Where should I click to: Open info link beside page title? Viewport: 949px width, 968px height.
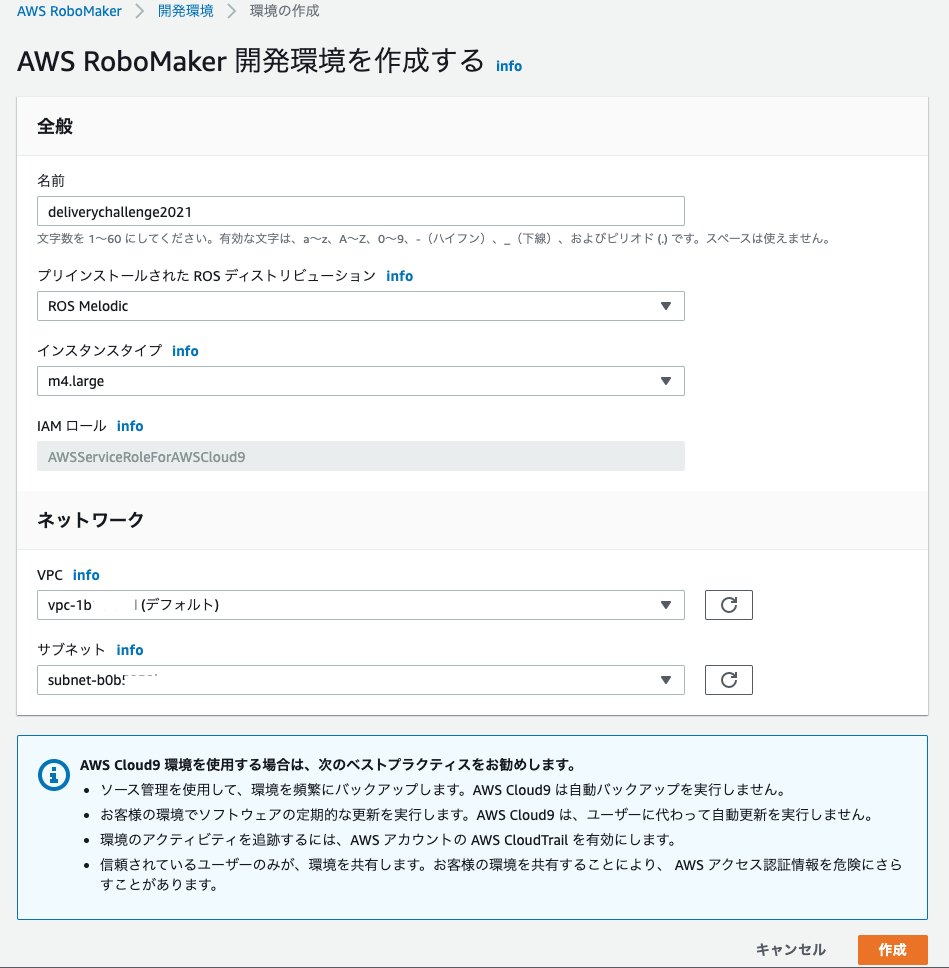509,66
